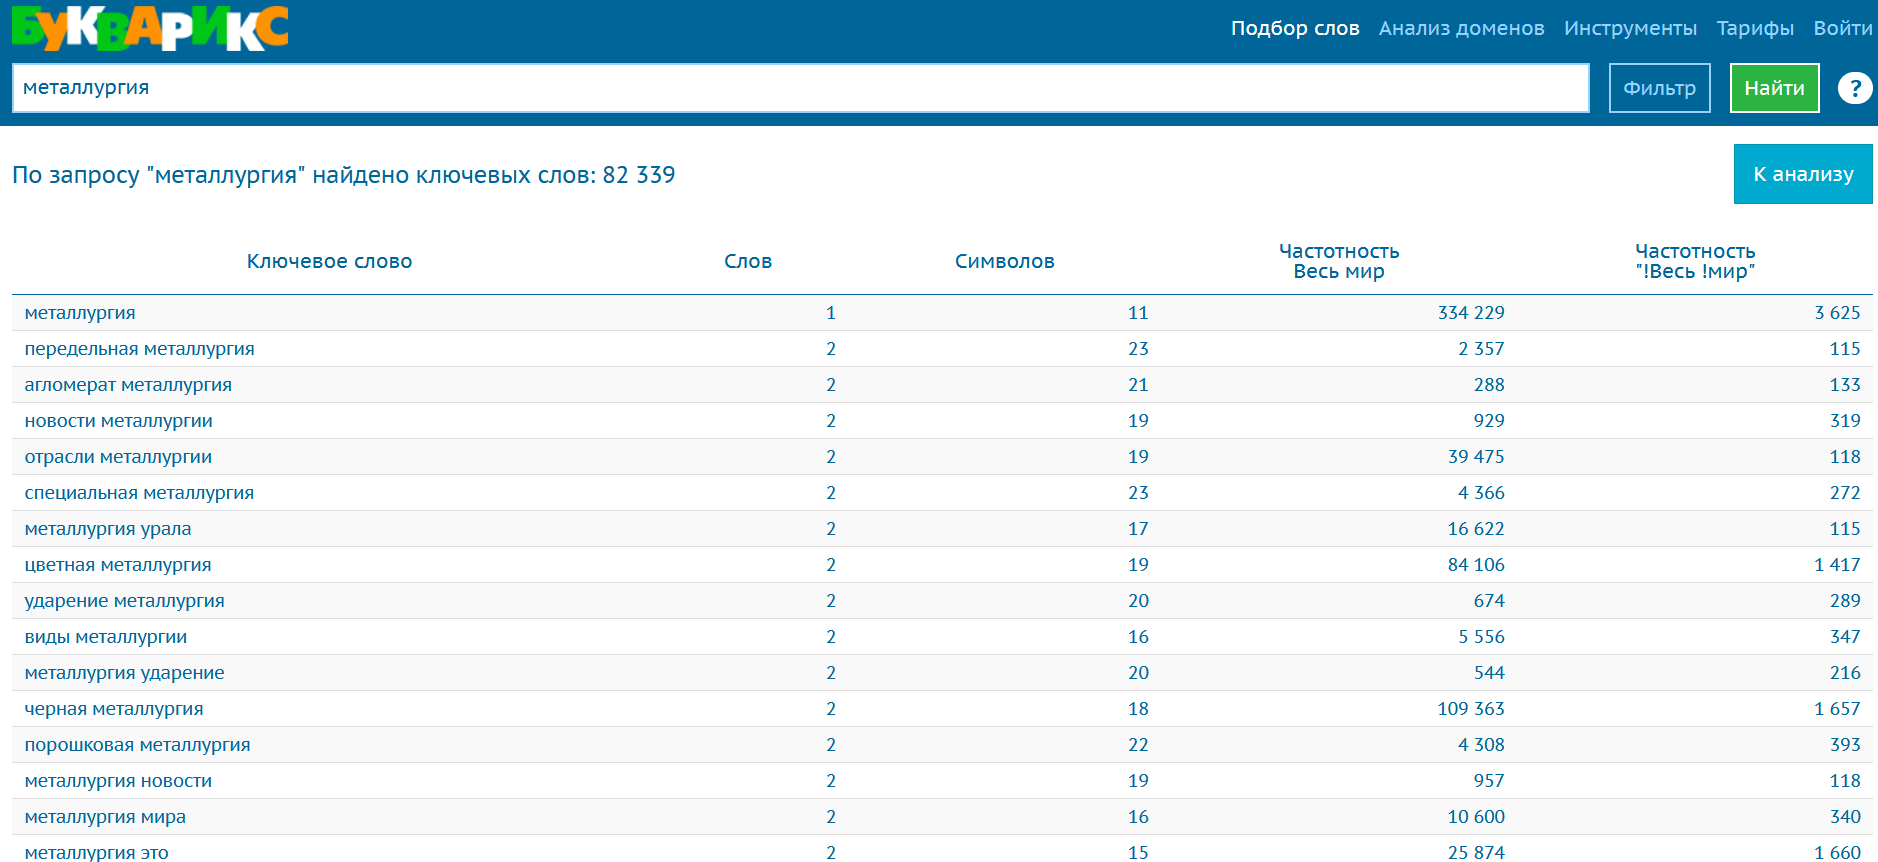Open the Тарифы page
The height and width of the screenshot is (862, 1878).
(x=1755, y=28)
